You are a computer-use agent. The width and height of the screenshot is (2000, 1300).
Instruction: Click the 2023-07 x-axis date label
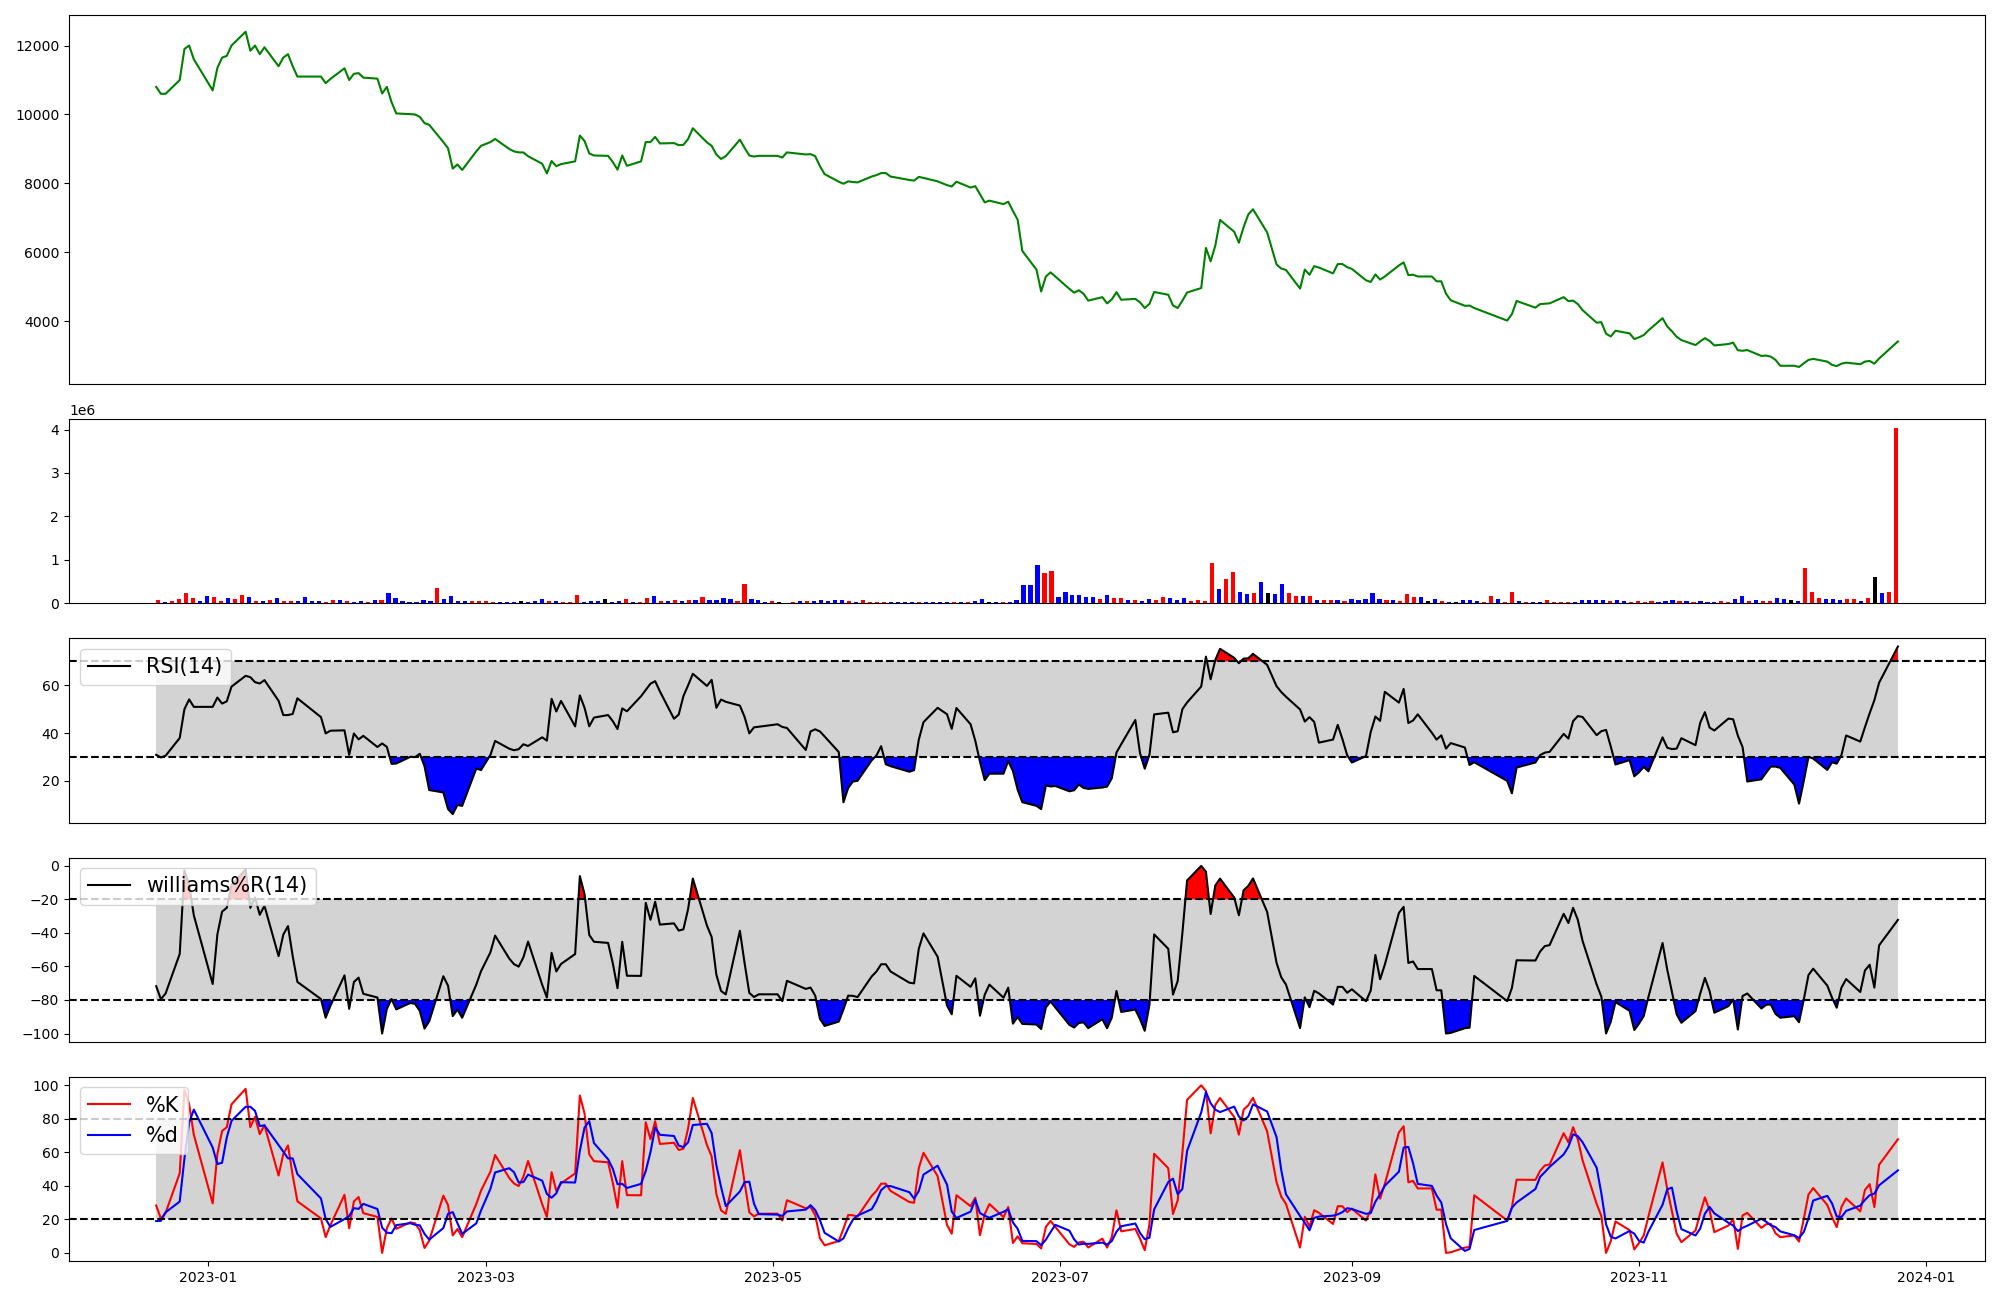point(1060,1277)
